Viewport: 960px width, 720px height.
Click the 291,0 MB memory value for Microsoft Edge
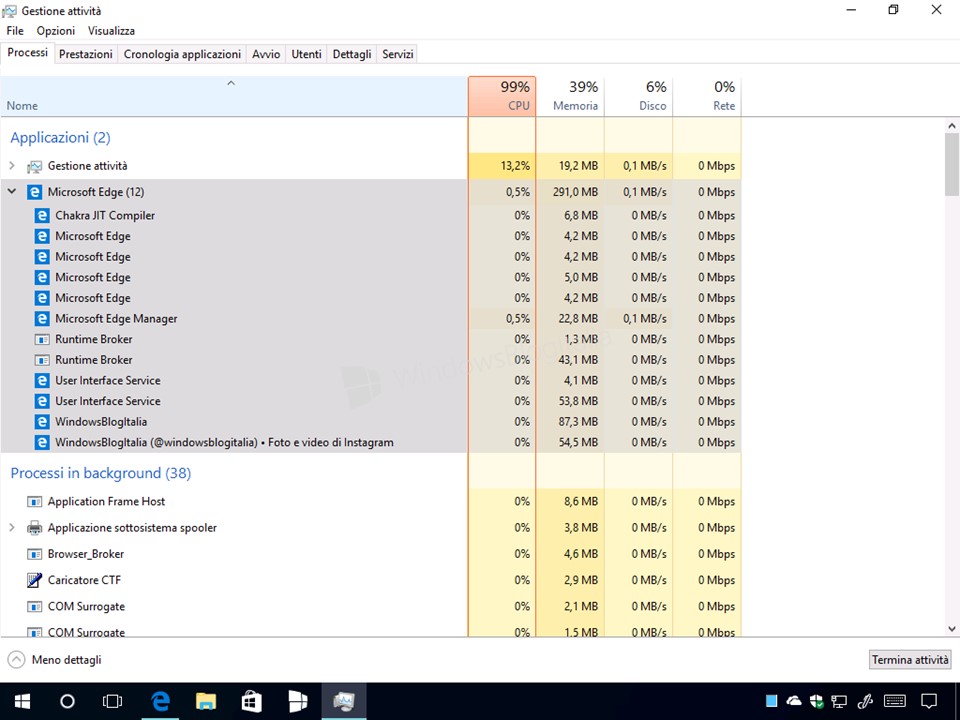pyautogui.click(x=576, y=192)
